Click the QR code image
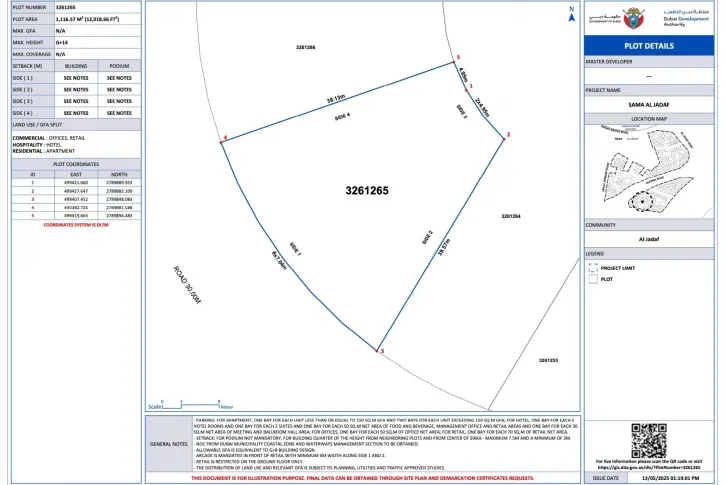The image size is (726, 485). click(x=649, y=440)
